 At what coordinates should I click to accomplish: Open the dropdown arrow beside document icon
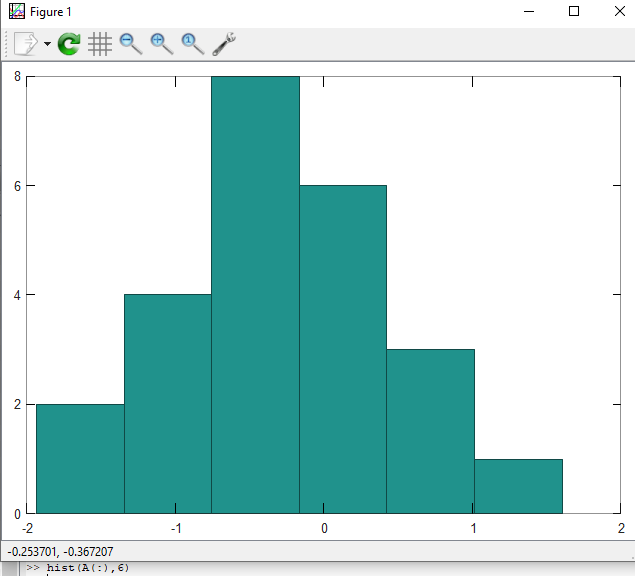47,44
